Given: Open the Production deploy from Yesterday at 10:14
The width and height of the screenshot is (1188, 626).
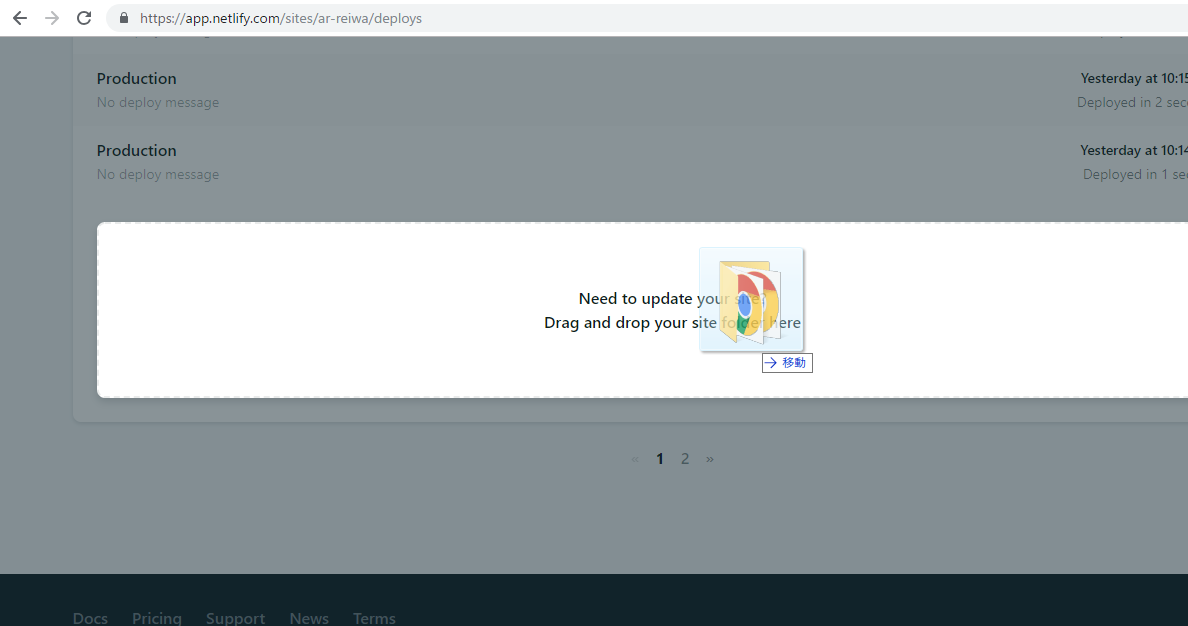Looking at the screenshot, I should 136,151.
